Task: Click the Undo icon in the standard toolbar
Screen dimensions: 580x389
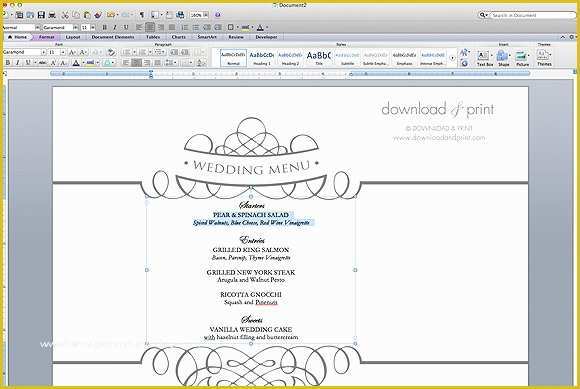Action: click(111, 15)
